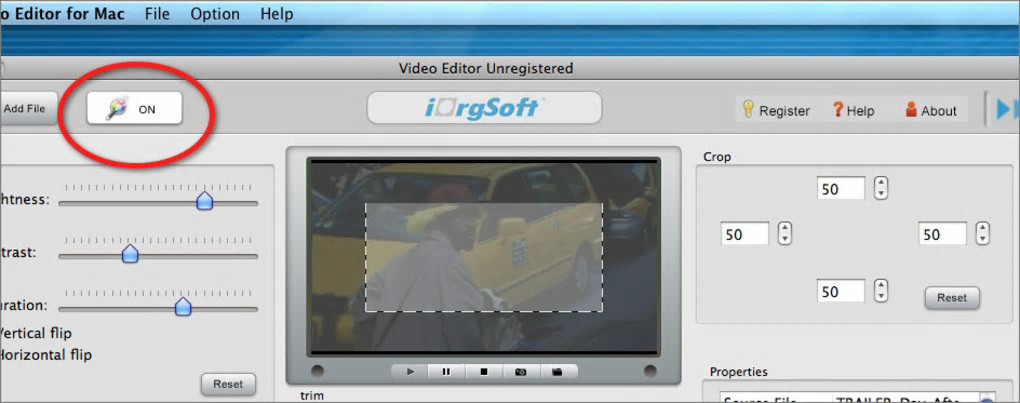Toggle the effect ON button with magnifier icon

pyautogui.click(x=135, y=109)
